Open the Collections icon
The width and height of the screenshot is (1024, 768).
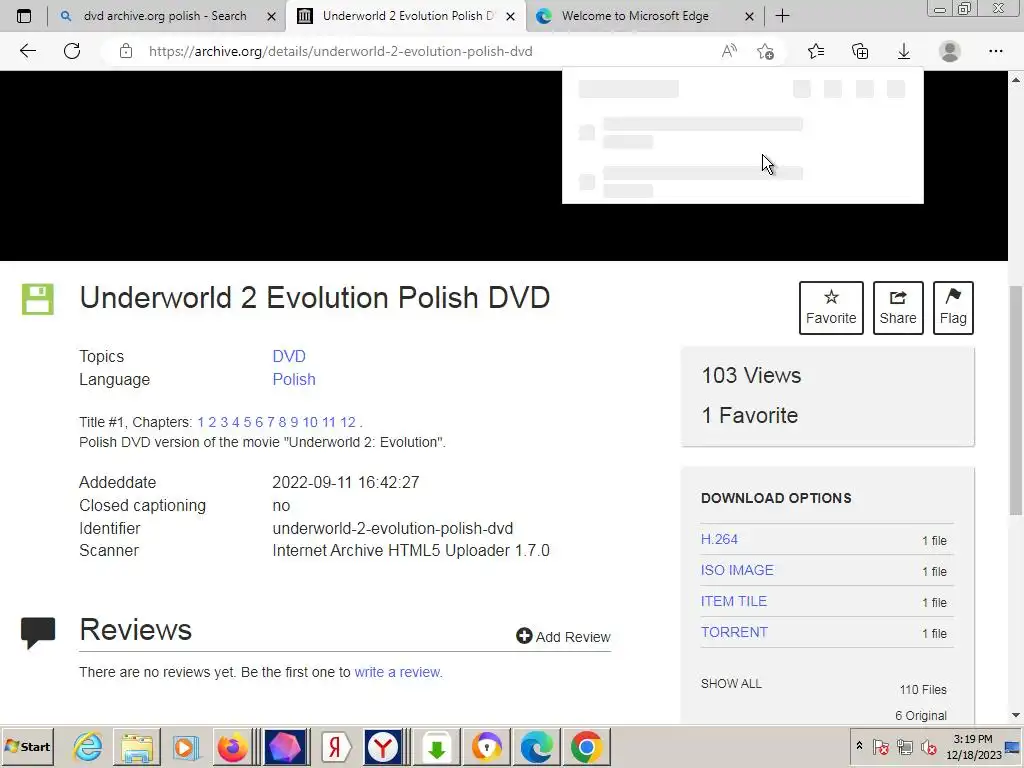pyautogui.click(x=860, y=51)
